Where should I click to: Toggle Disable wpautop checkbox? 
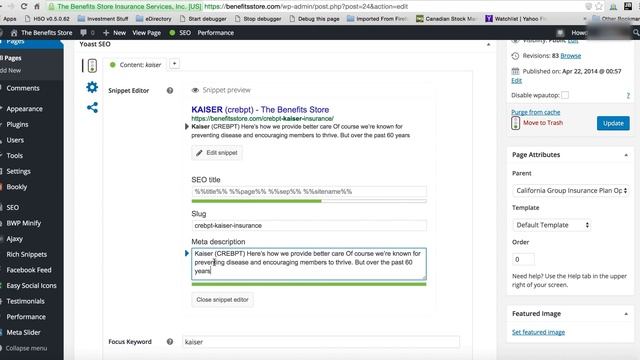(565, 95)
